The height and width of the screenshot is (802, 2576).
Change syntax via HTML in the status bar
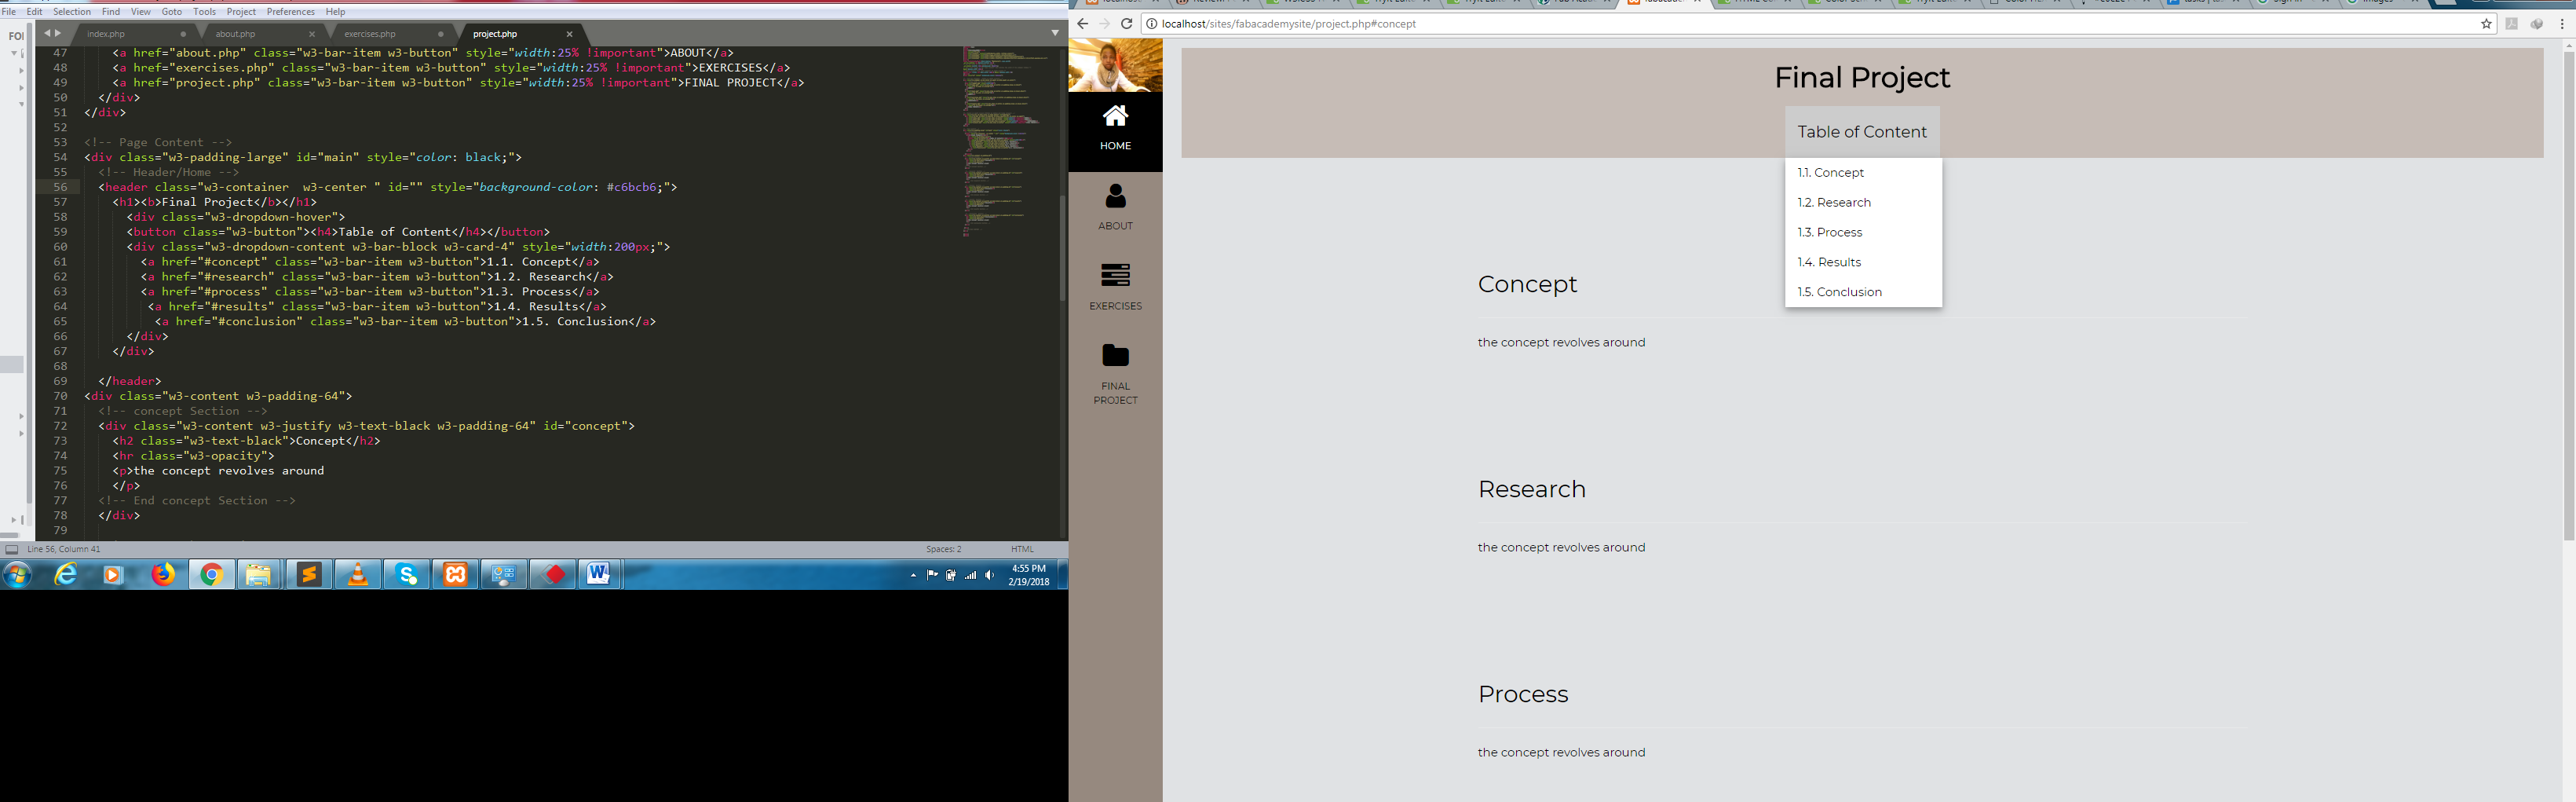[x=1022, y=549]
